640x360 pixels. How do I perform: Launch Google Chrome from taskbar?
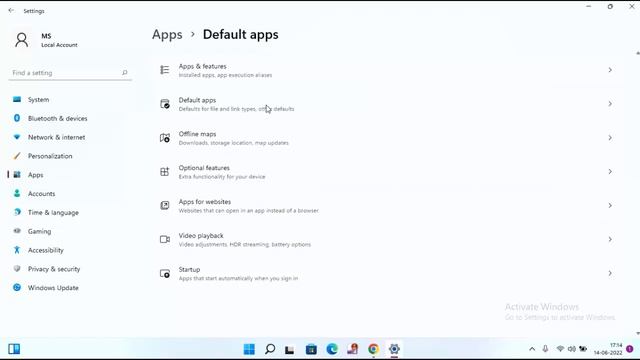373,349
